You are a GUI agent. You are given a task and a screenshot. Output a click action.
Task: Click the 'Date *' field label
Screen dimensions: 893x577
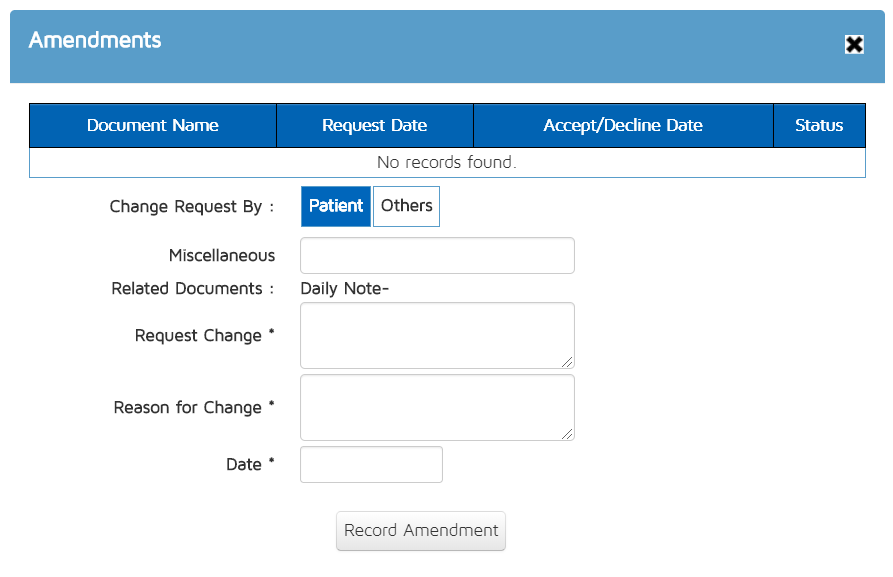point(250,464)
